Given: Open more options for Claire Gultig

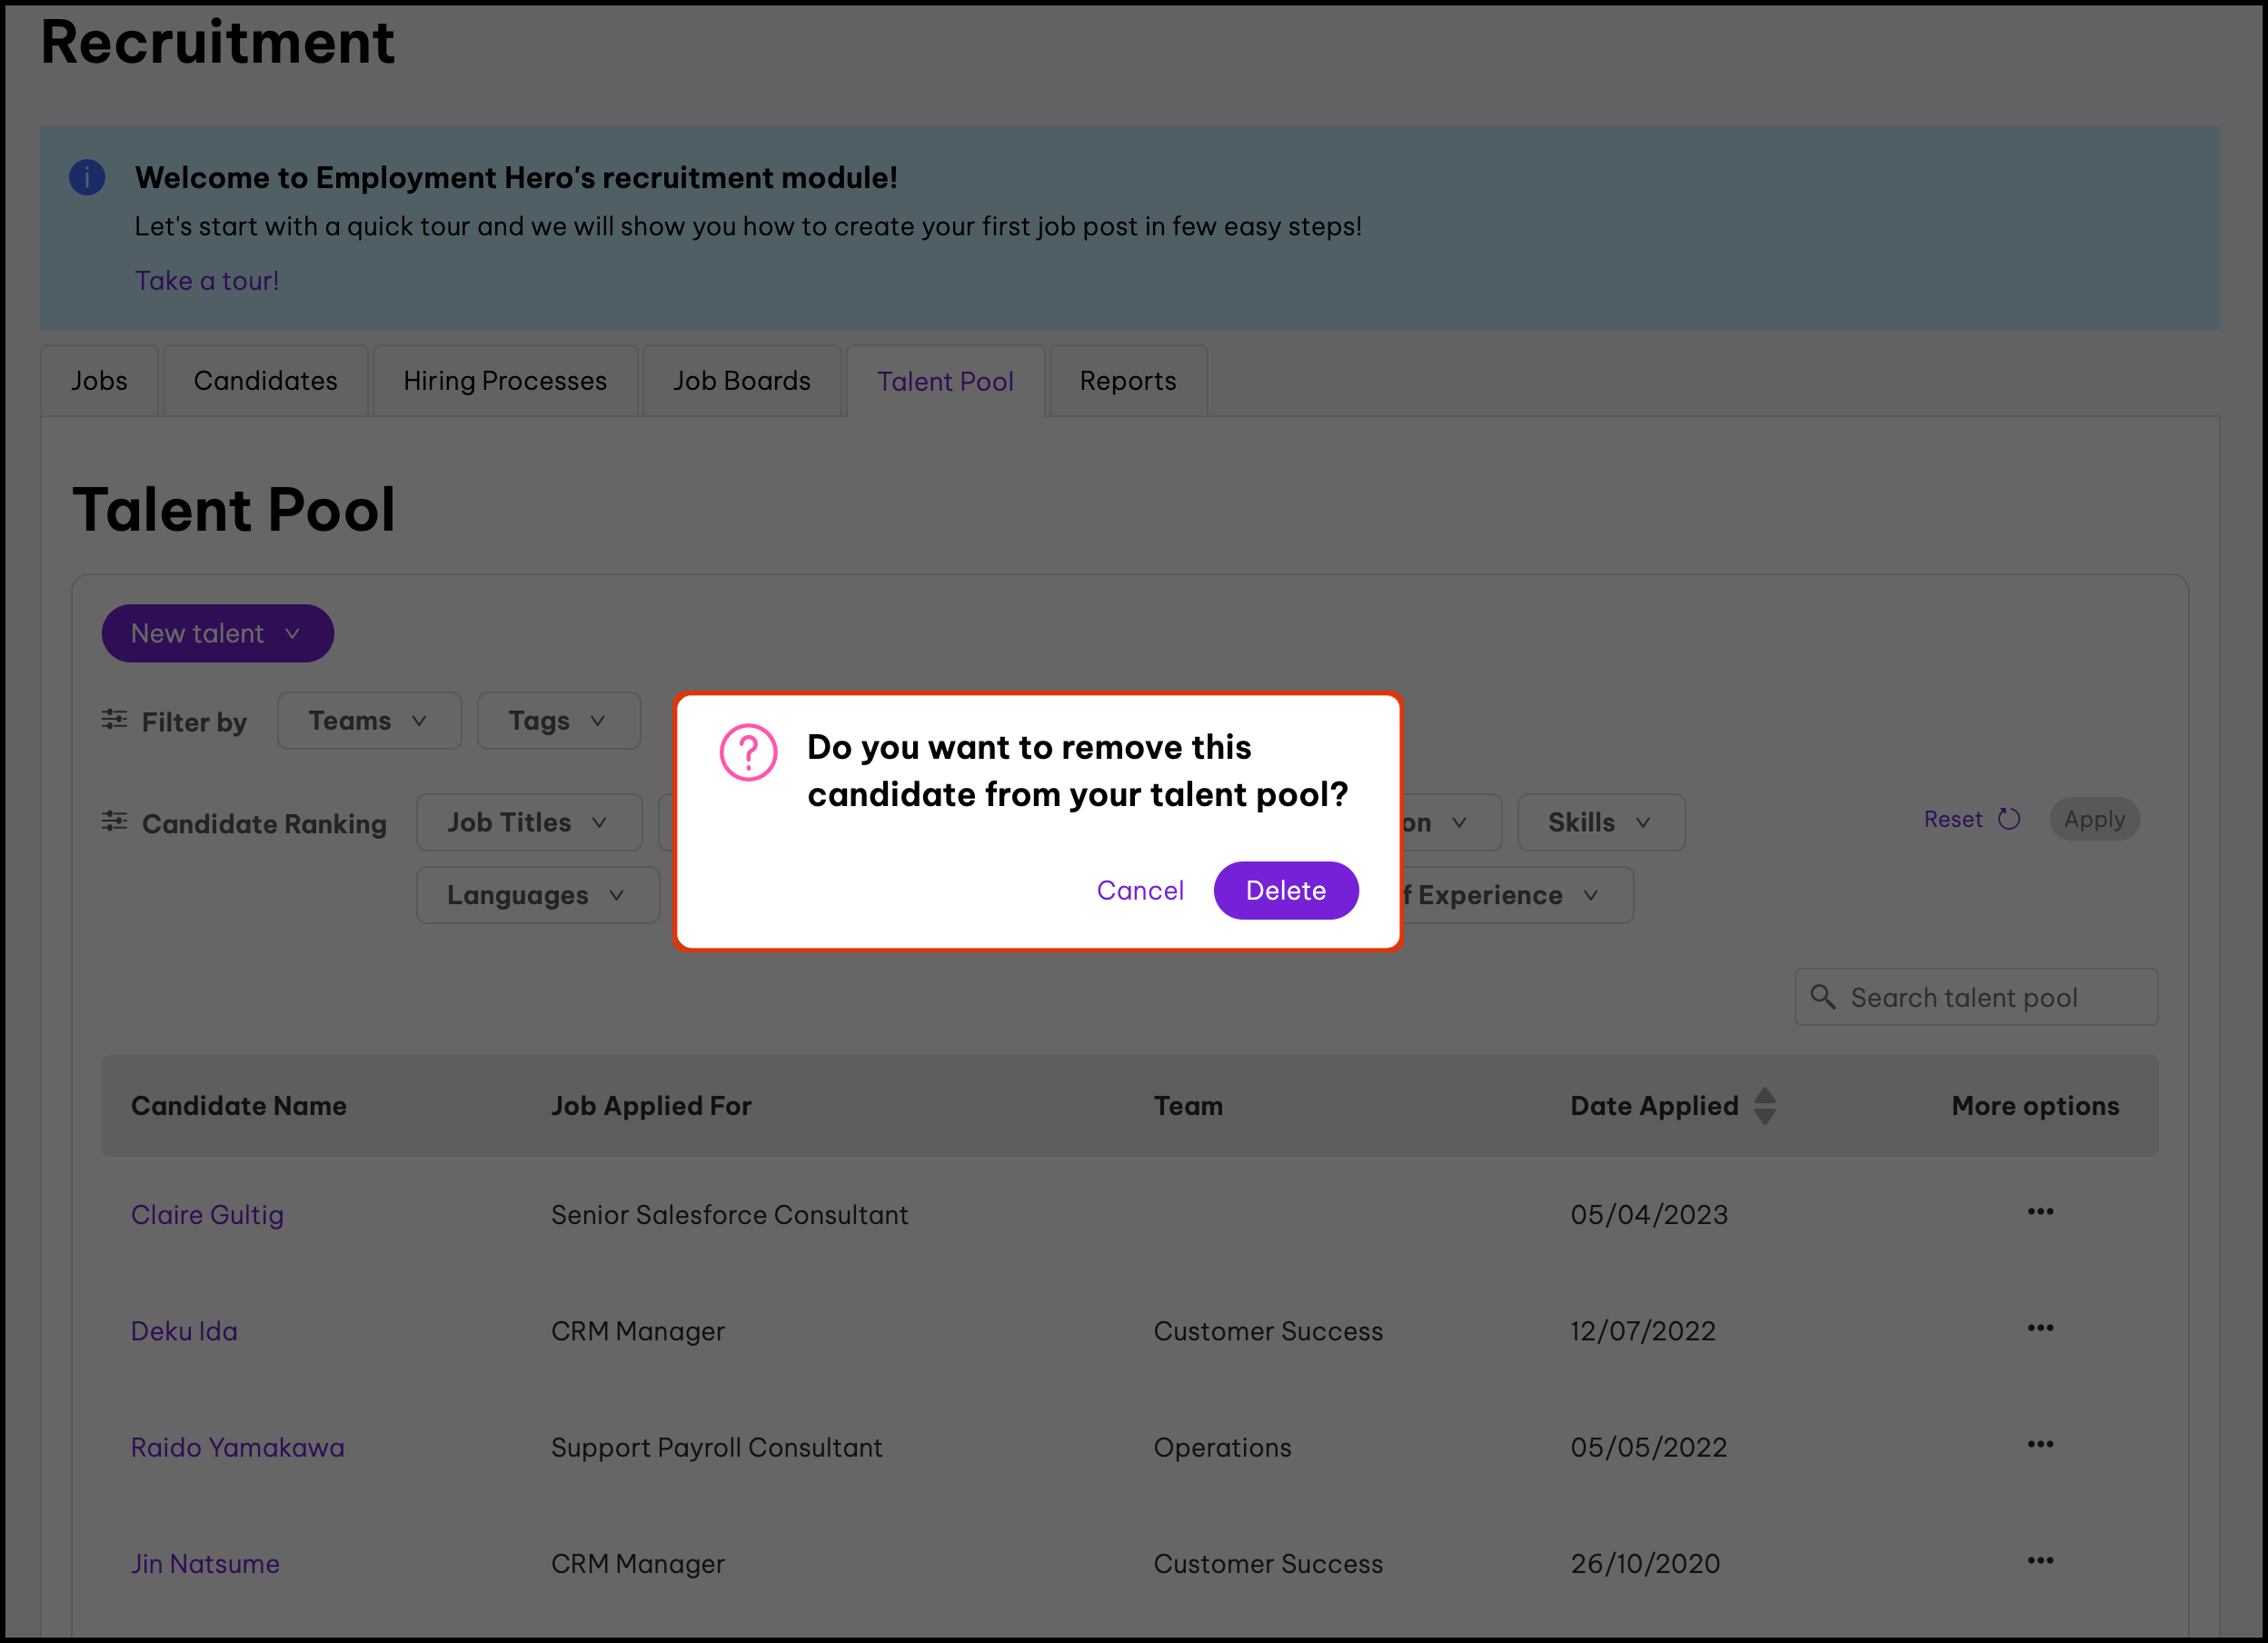Looking at the screenshot, I should coord(2040,1212).
